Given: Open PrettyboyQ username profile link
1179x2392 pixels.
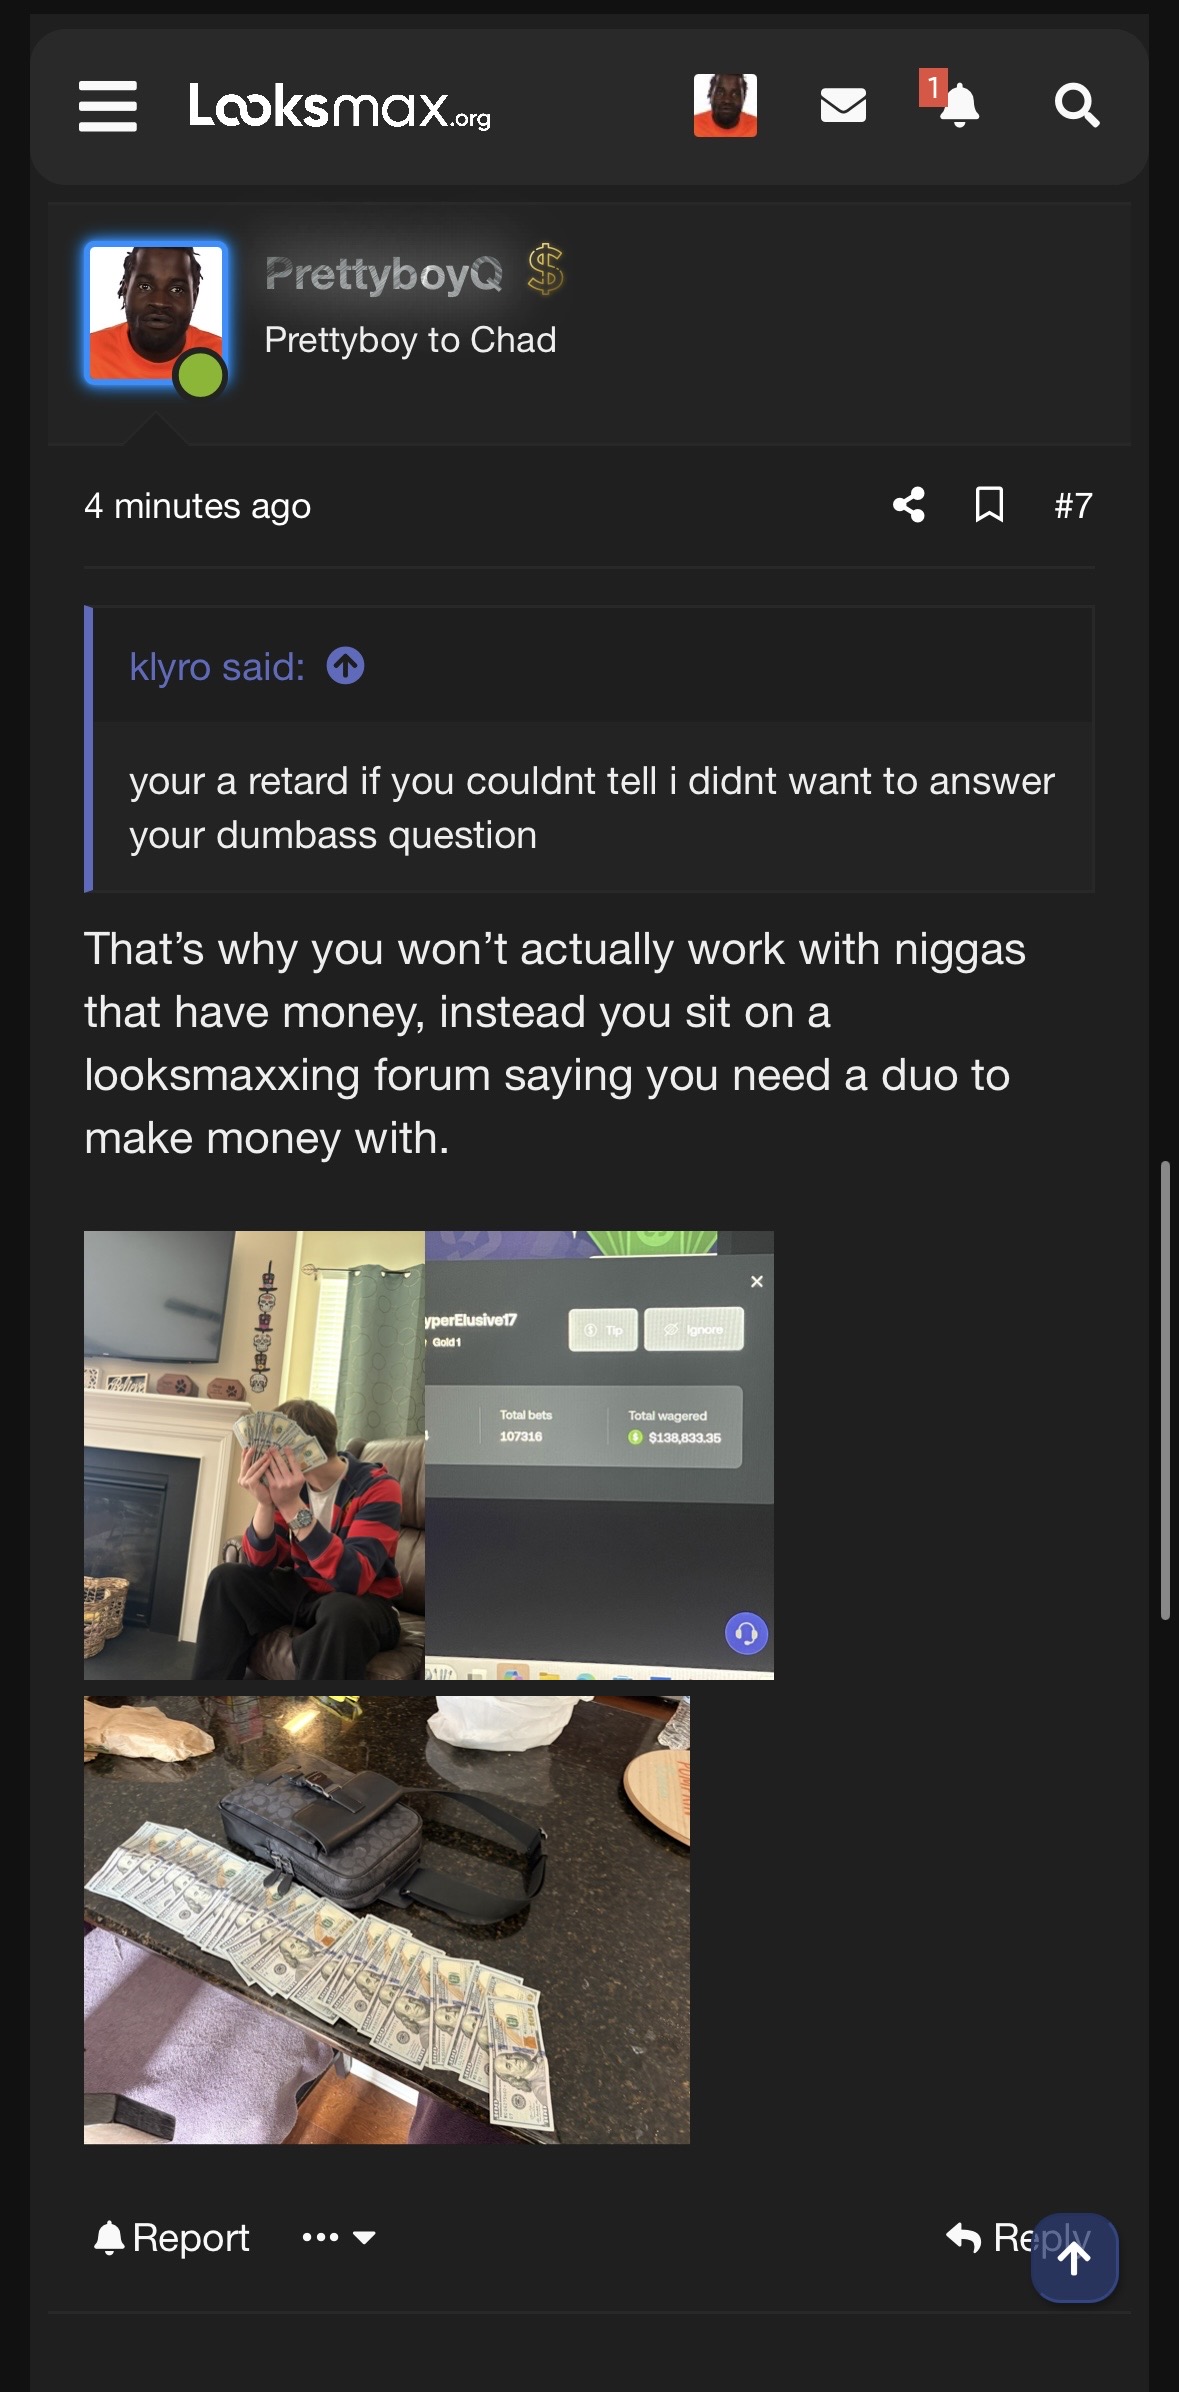Looking at the screenshot, I should pos(384,274).
